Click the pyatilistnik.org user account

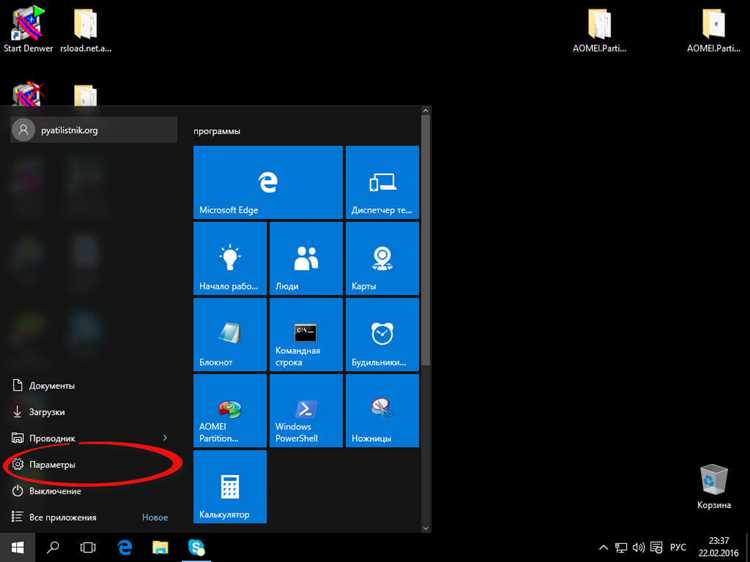[69, 130]
